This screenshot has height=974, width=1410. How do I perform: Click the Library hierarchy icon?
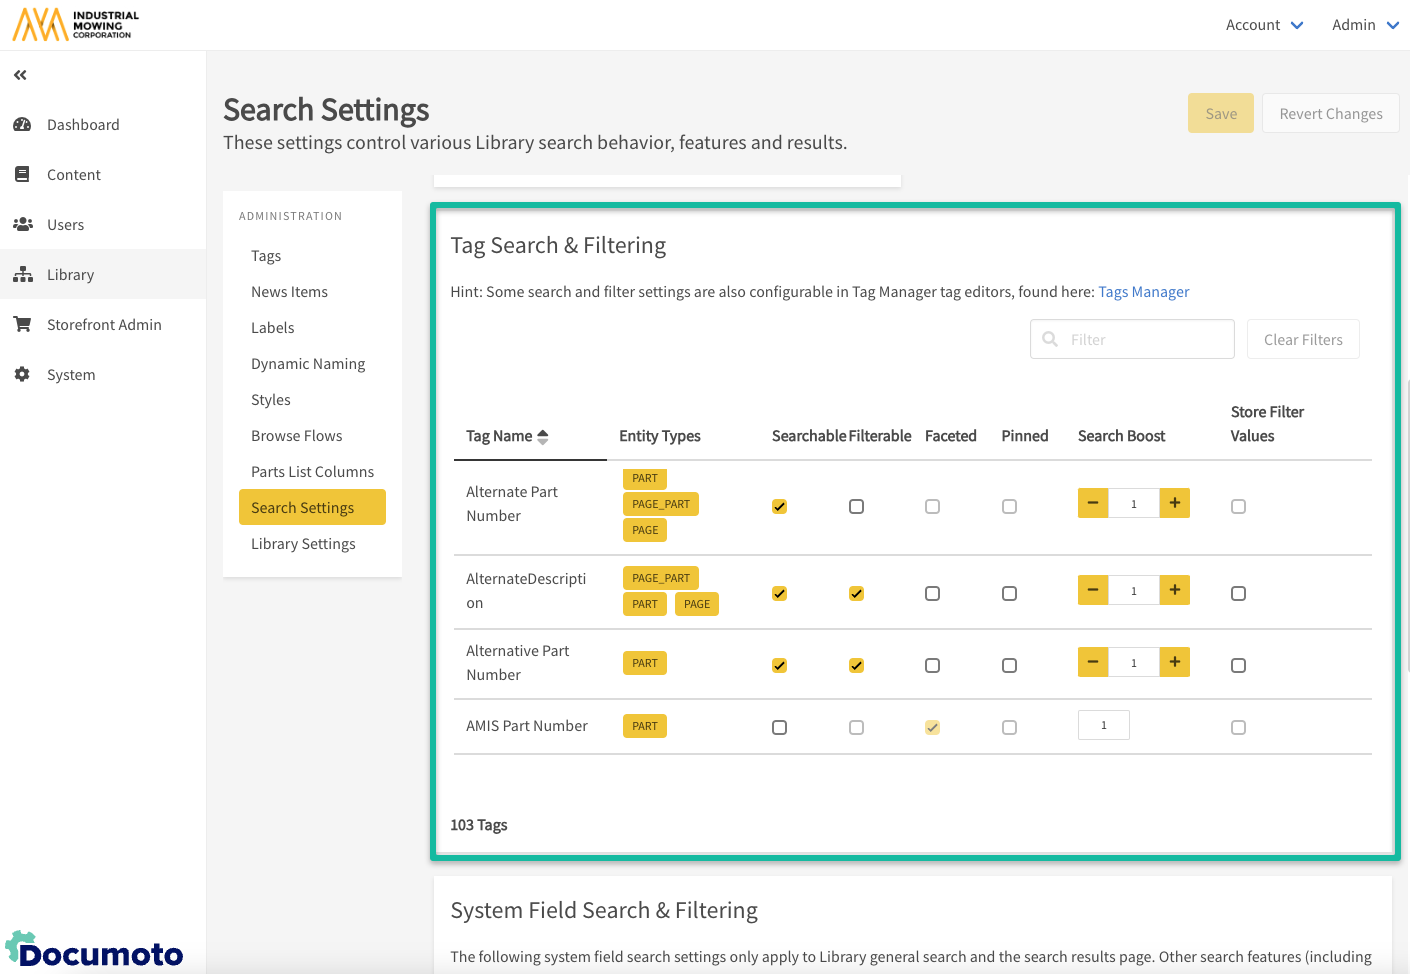click(22, 275)
